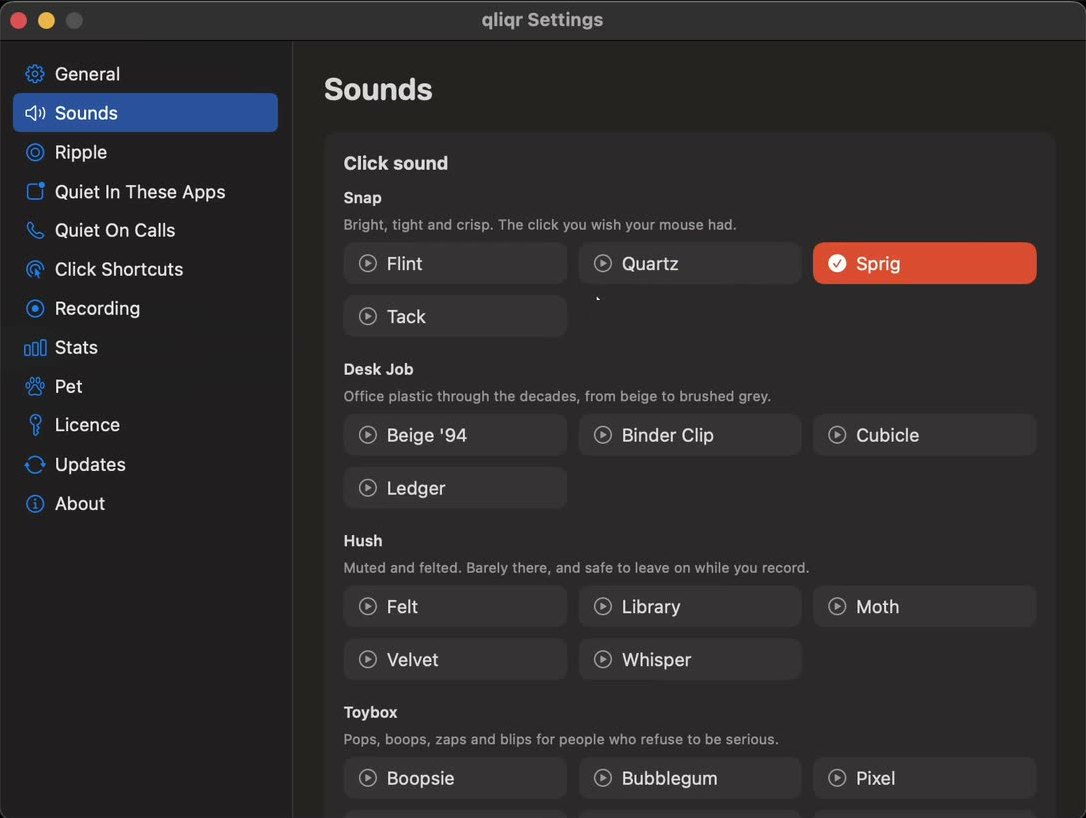Select the active Sprig click sound

point(925,263)
